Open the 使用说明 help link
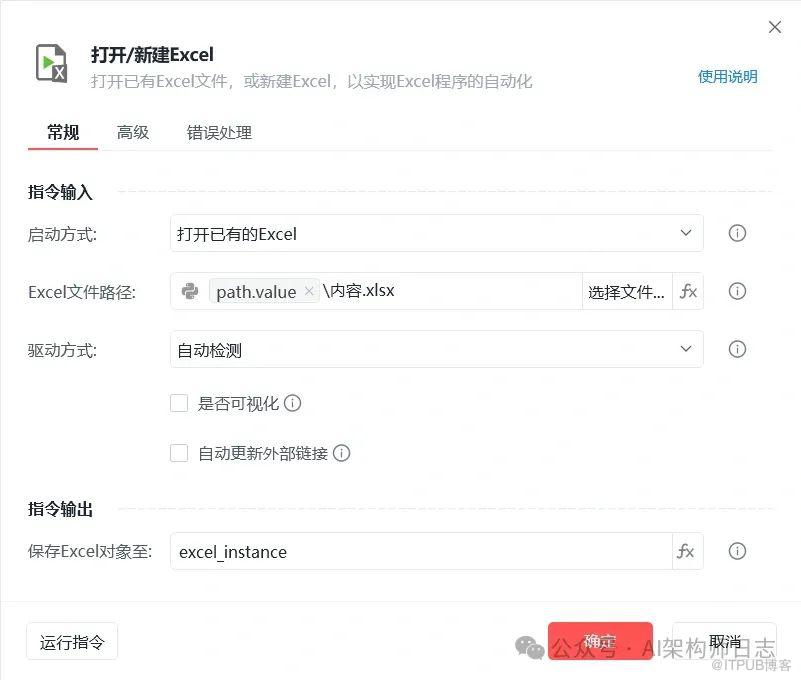Screen dimensions: 801x680 (727, 77)
